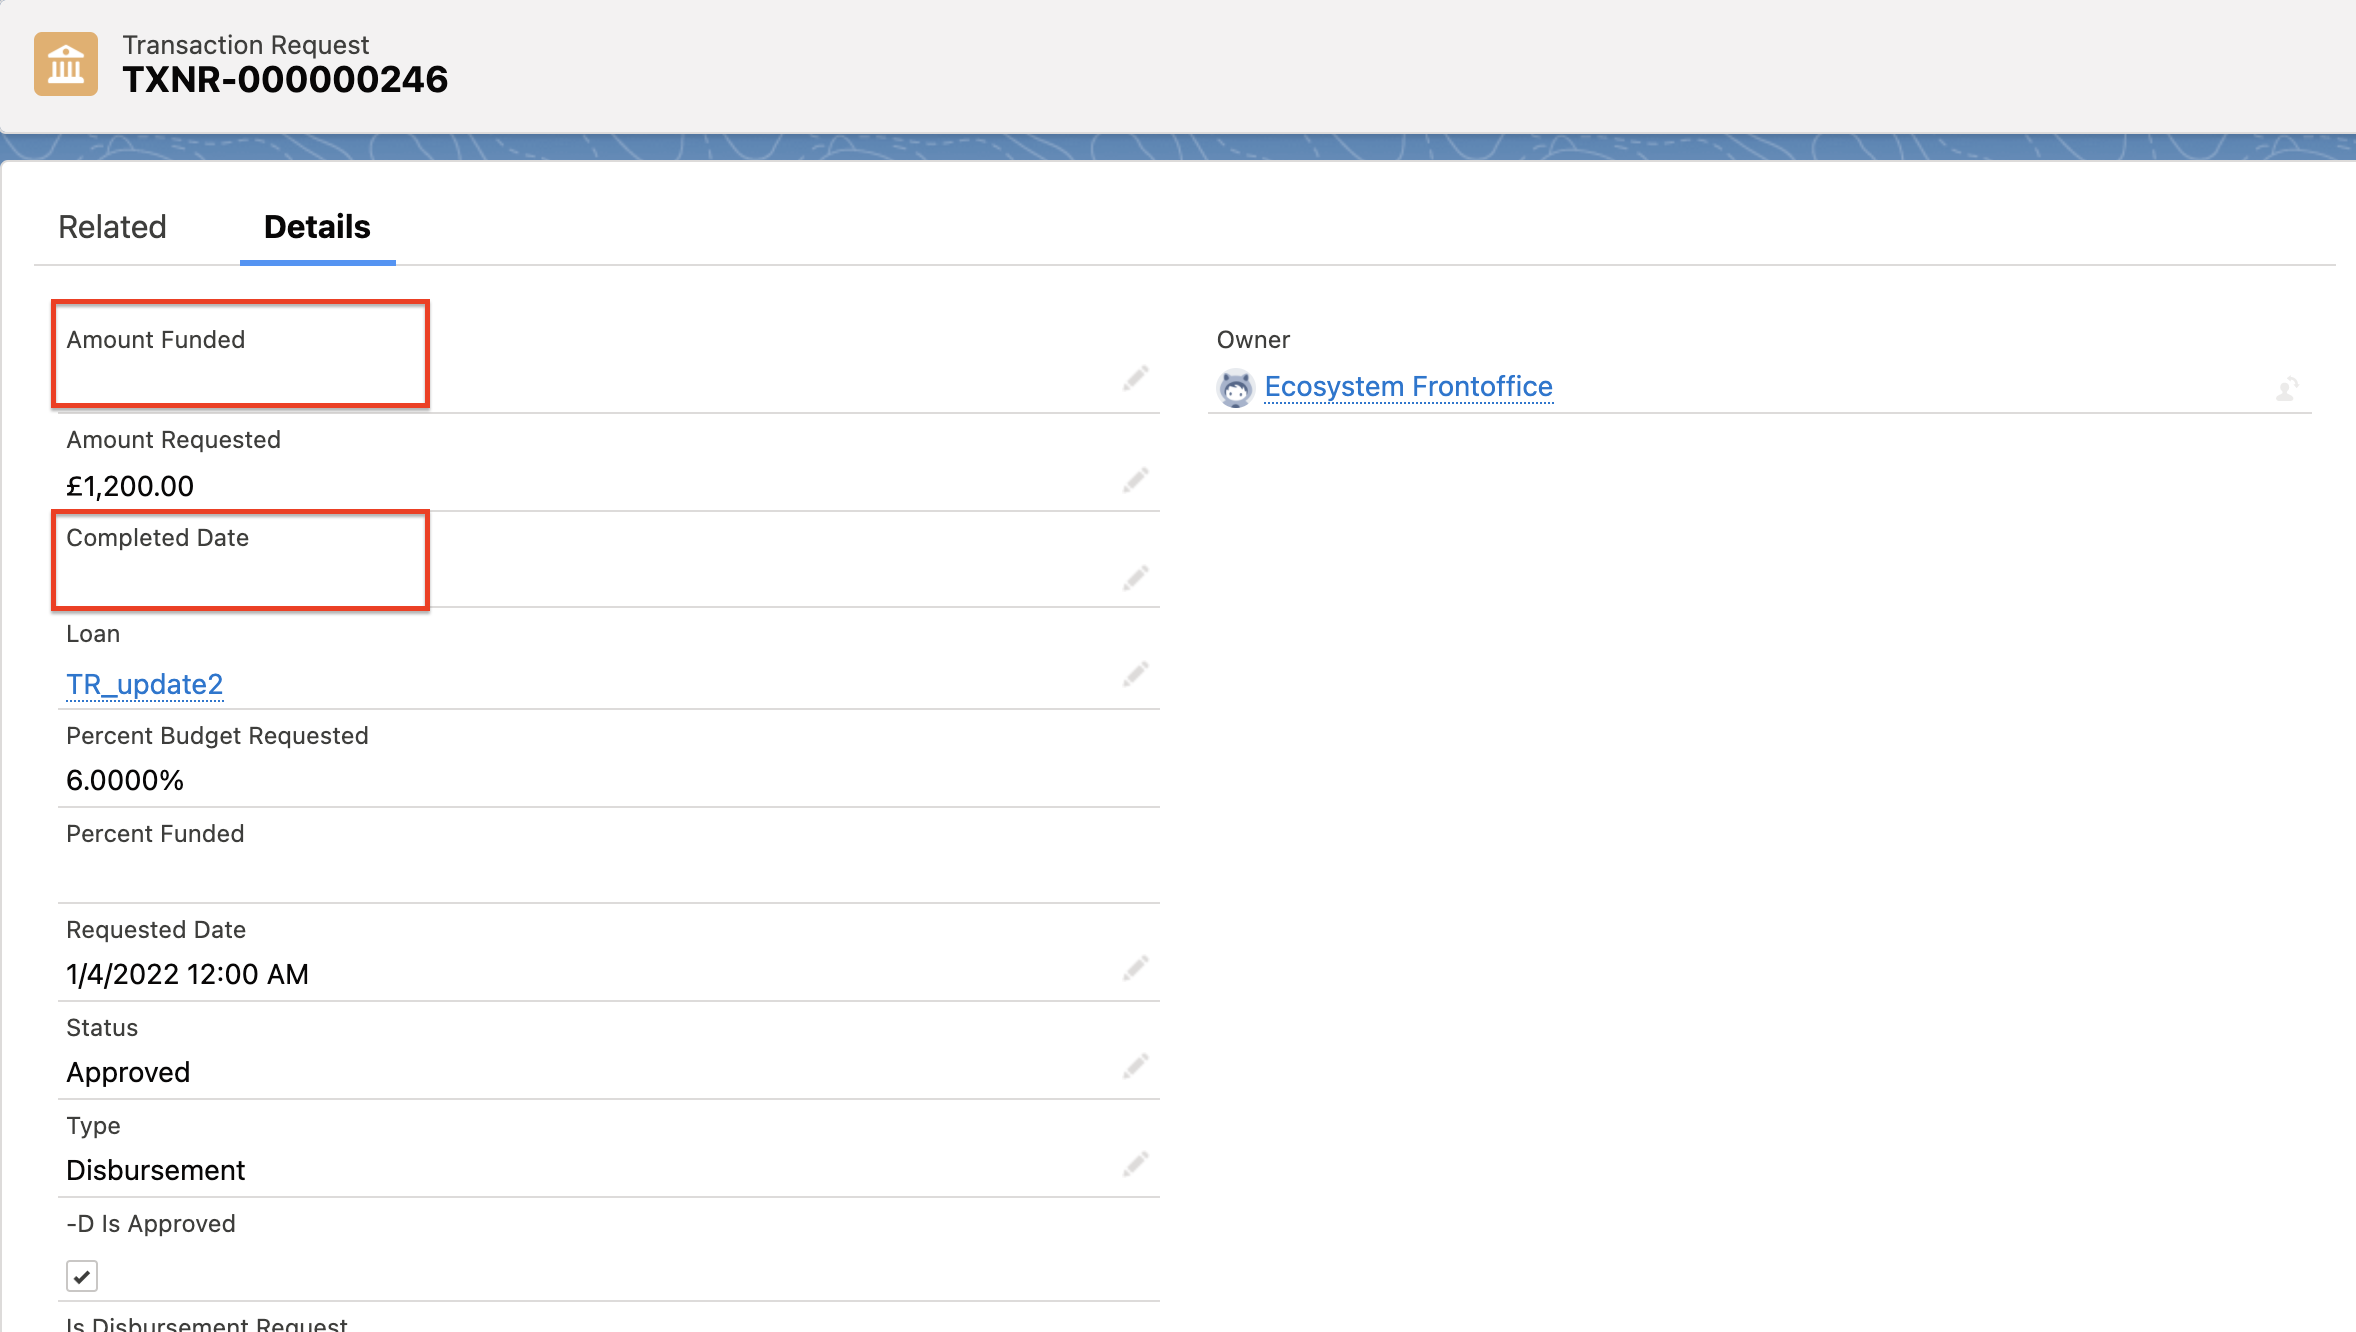Uncheck the -D Is Approved checkbox

[81, 1276]
